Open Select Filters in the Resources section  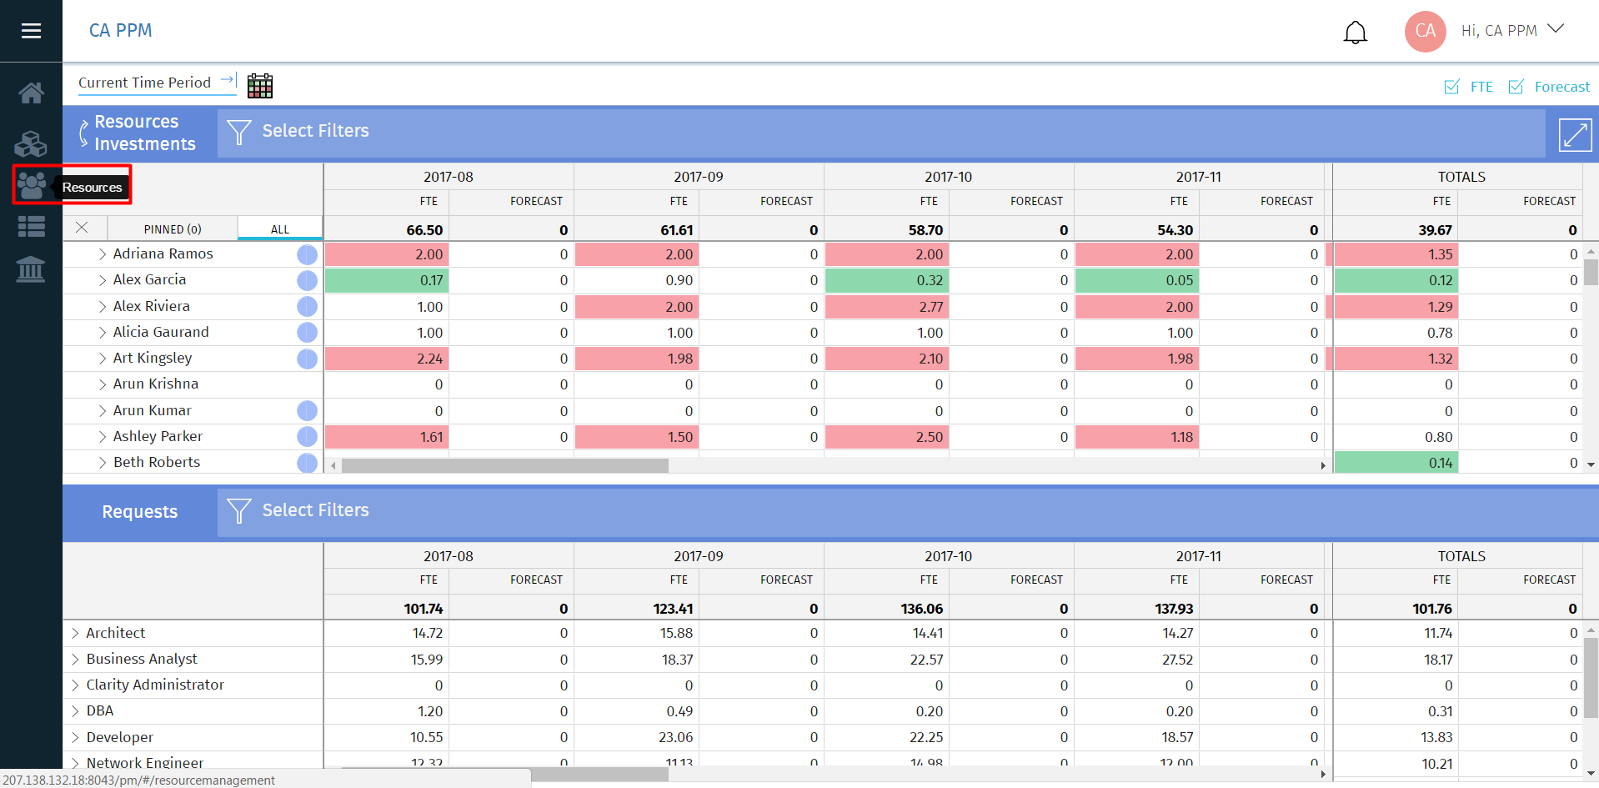point(315,131)
